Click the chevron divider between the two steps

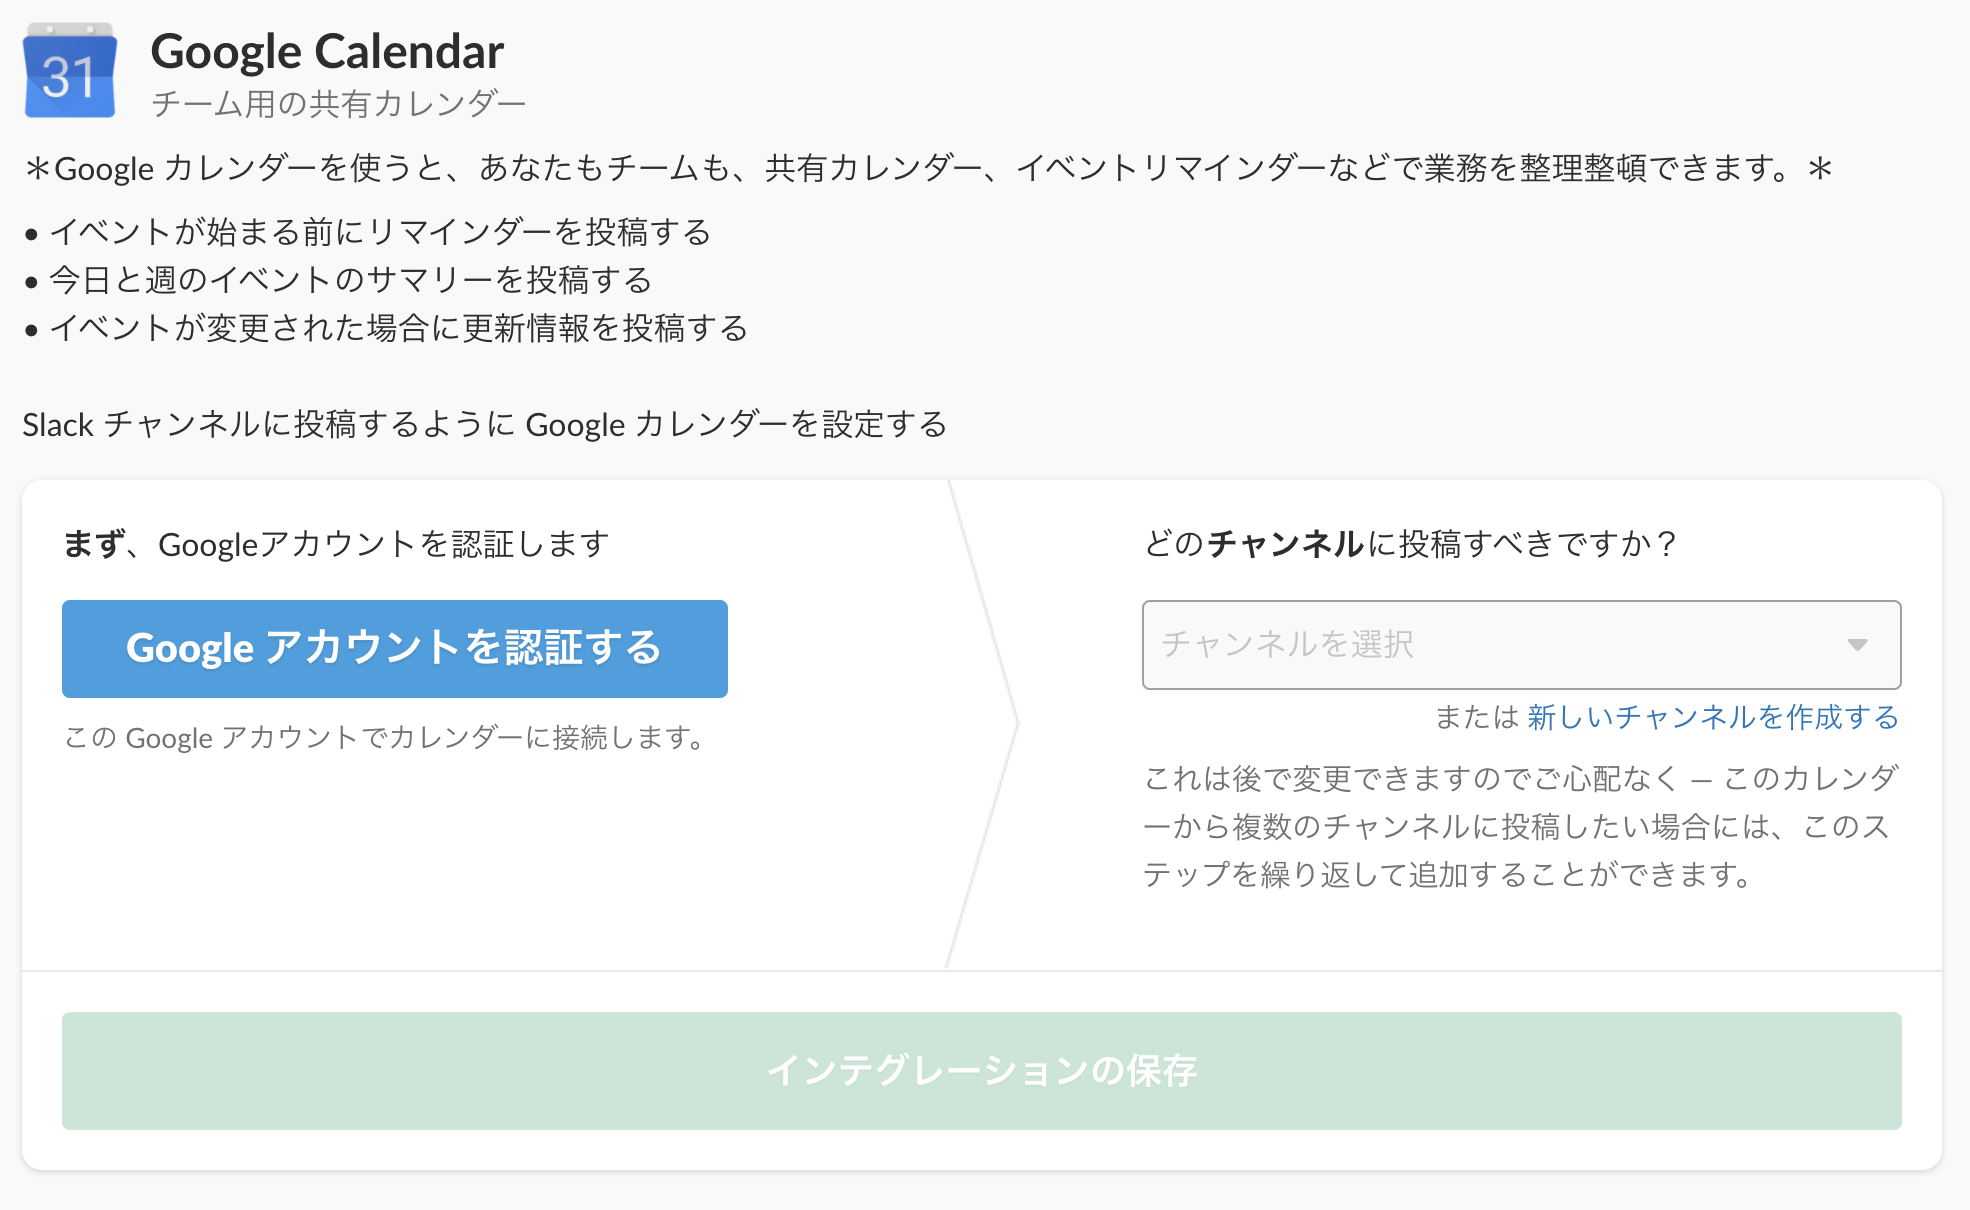[982, 724]
